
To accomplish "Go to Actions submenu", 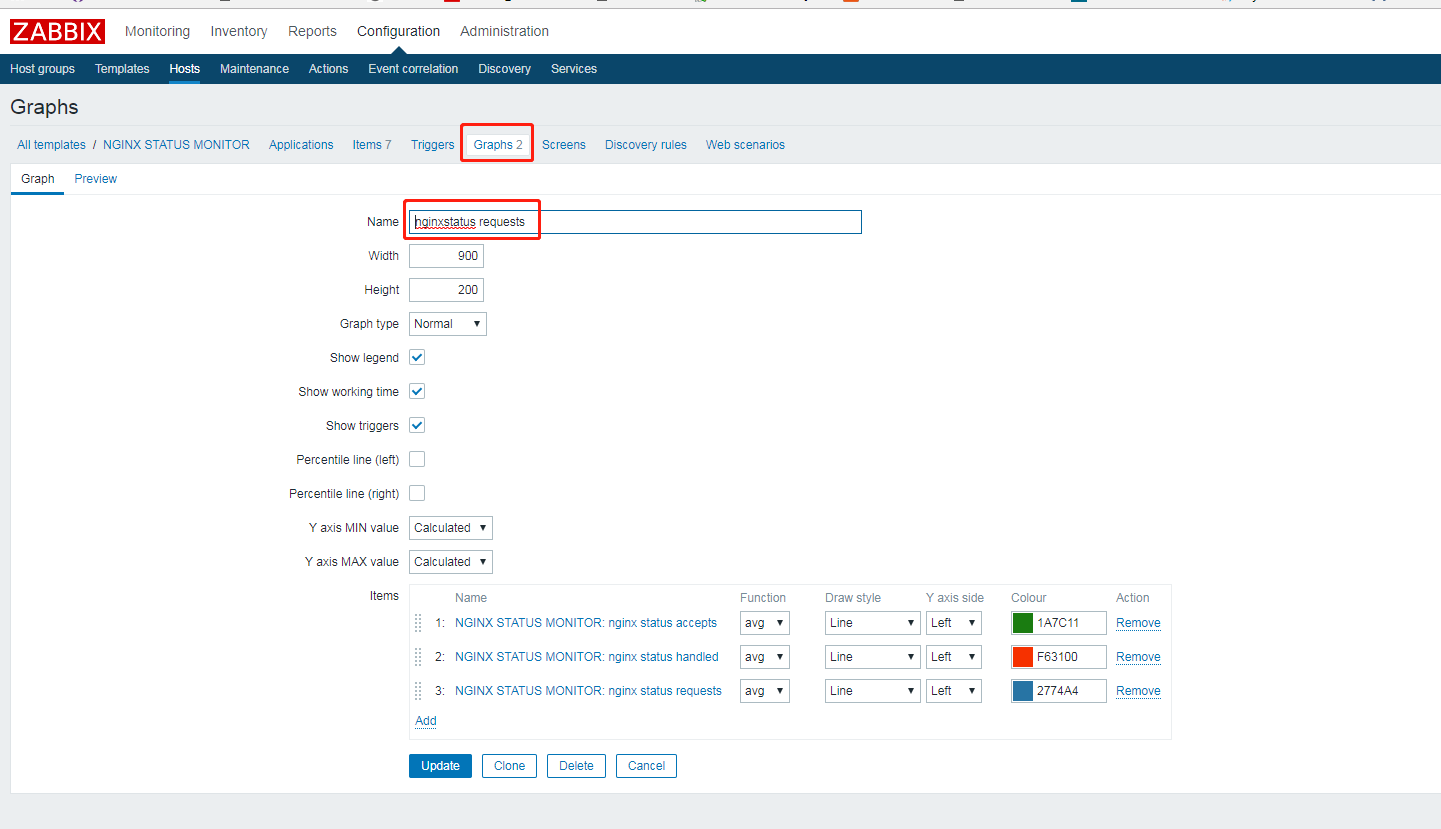I will (328, 69).
